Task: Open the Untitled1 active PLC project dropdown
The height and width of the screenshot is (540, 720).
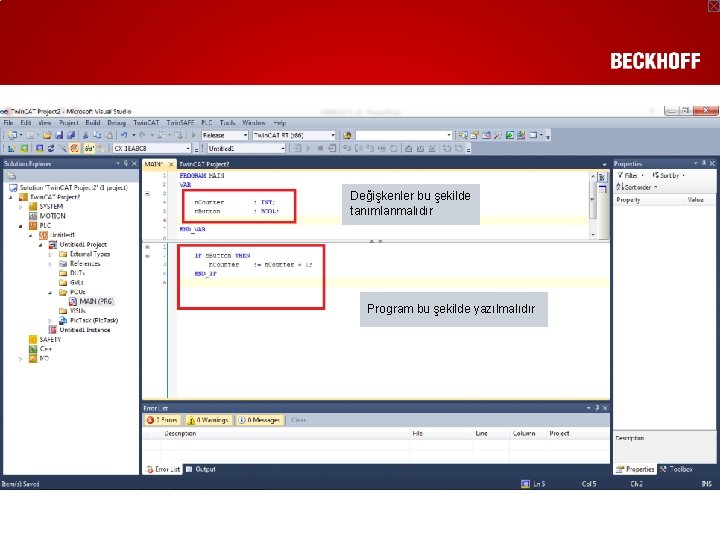Action: (x=283, y=148)
